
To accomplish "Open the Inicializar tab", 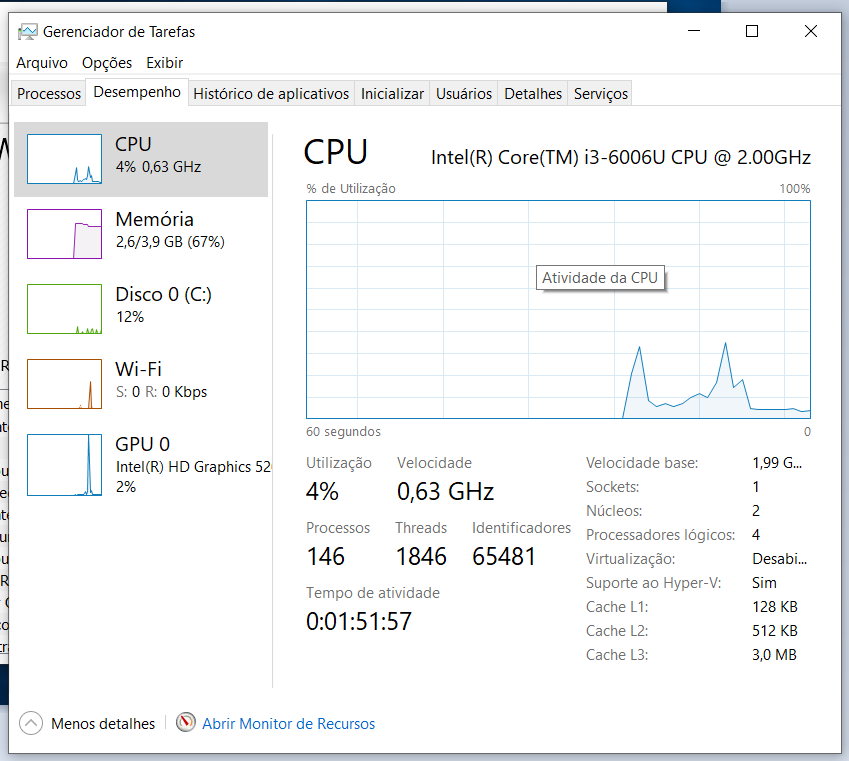I will (392, 94).
